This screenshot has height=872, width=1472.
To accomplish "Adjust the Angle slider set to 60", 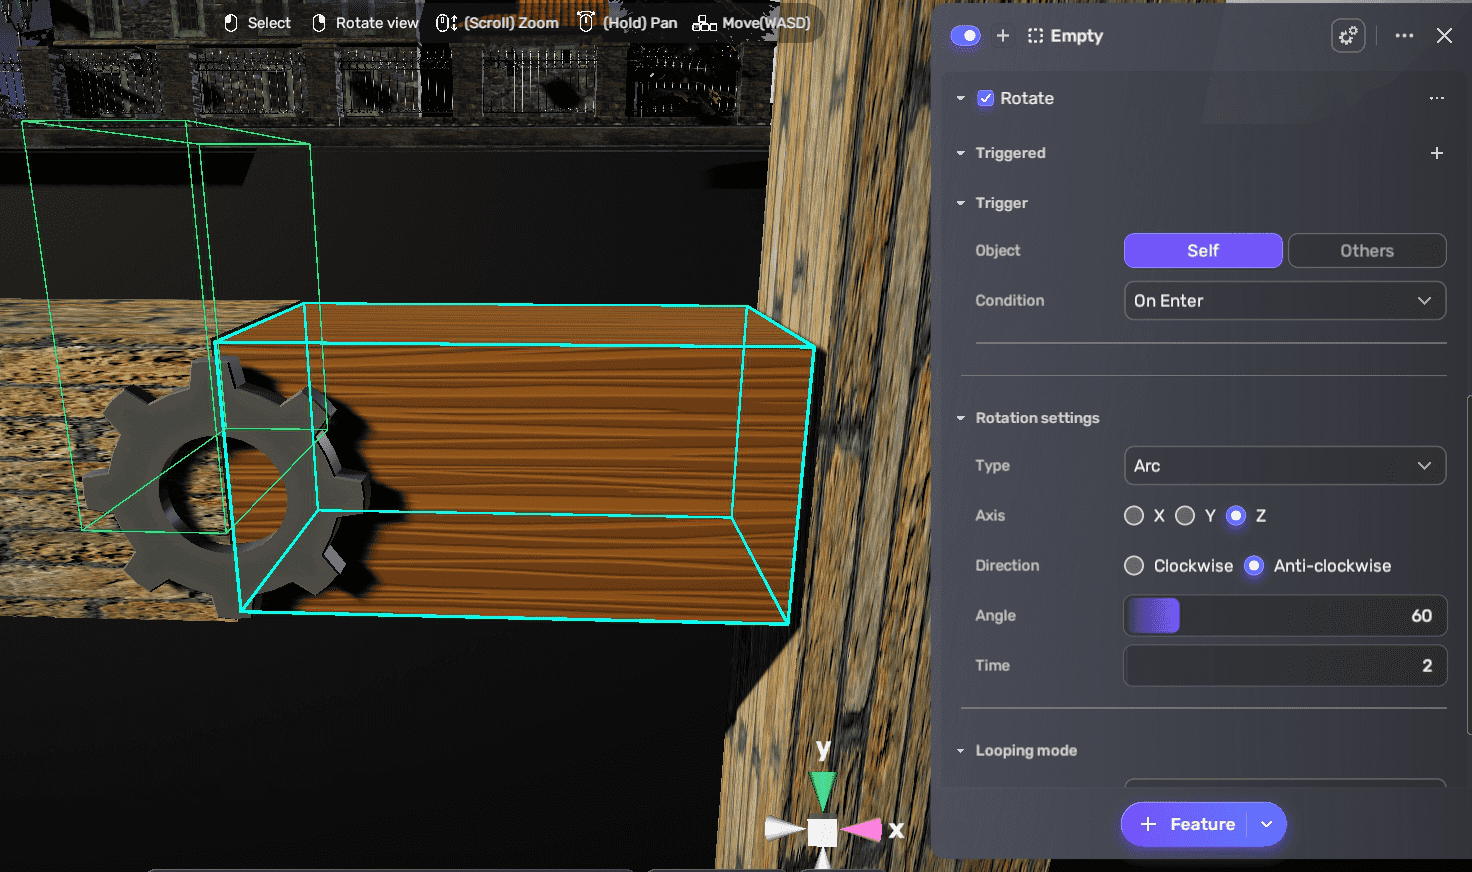I will click(1179, 616).
